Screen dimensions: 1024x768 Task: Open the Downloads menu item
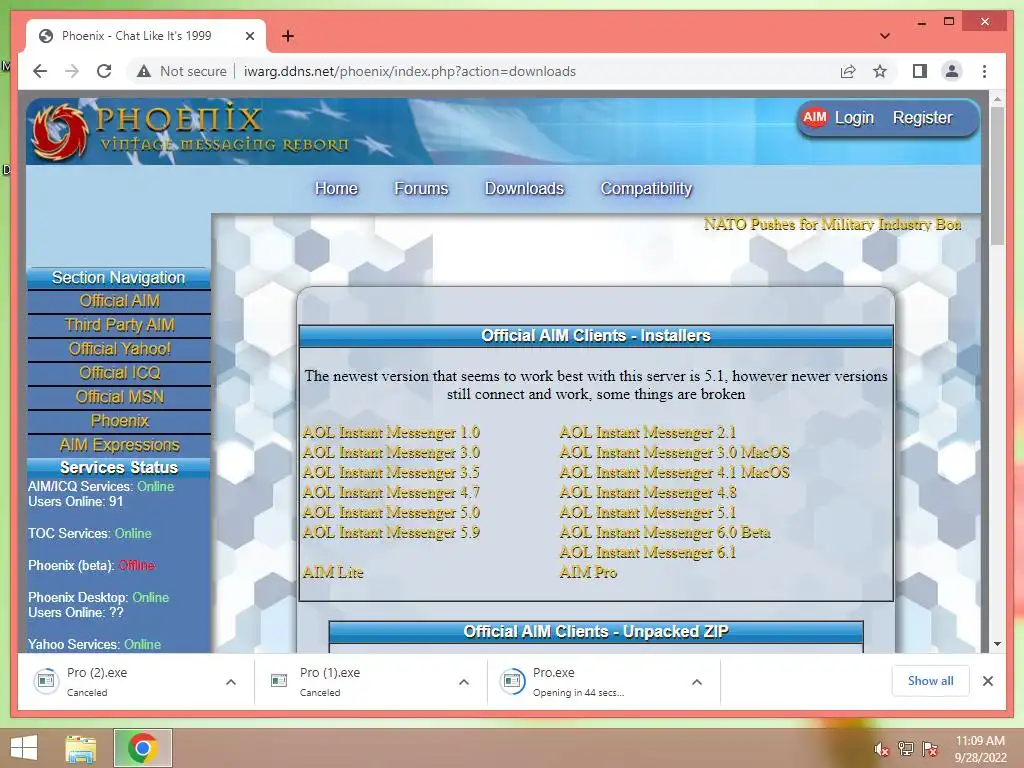pyautogui.click(x=524, y=189)
